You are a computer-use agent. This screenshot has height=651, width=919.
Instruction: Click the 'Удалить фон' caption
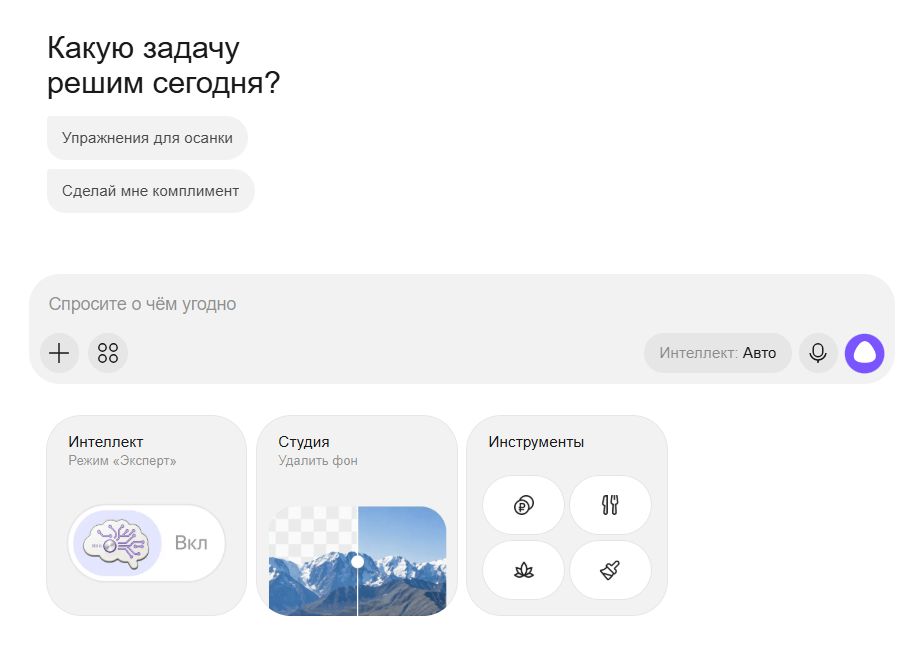coord(318,461)
